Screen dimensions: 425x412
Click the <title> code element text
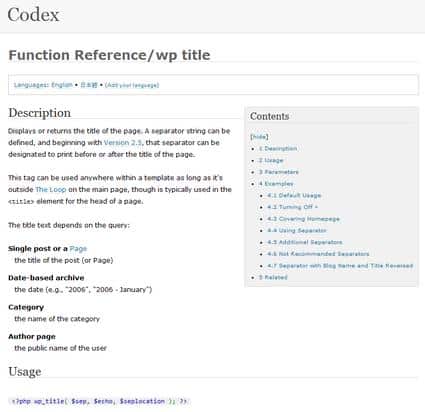click(x=21, y=202)
